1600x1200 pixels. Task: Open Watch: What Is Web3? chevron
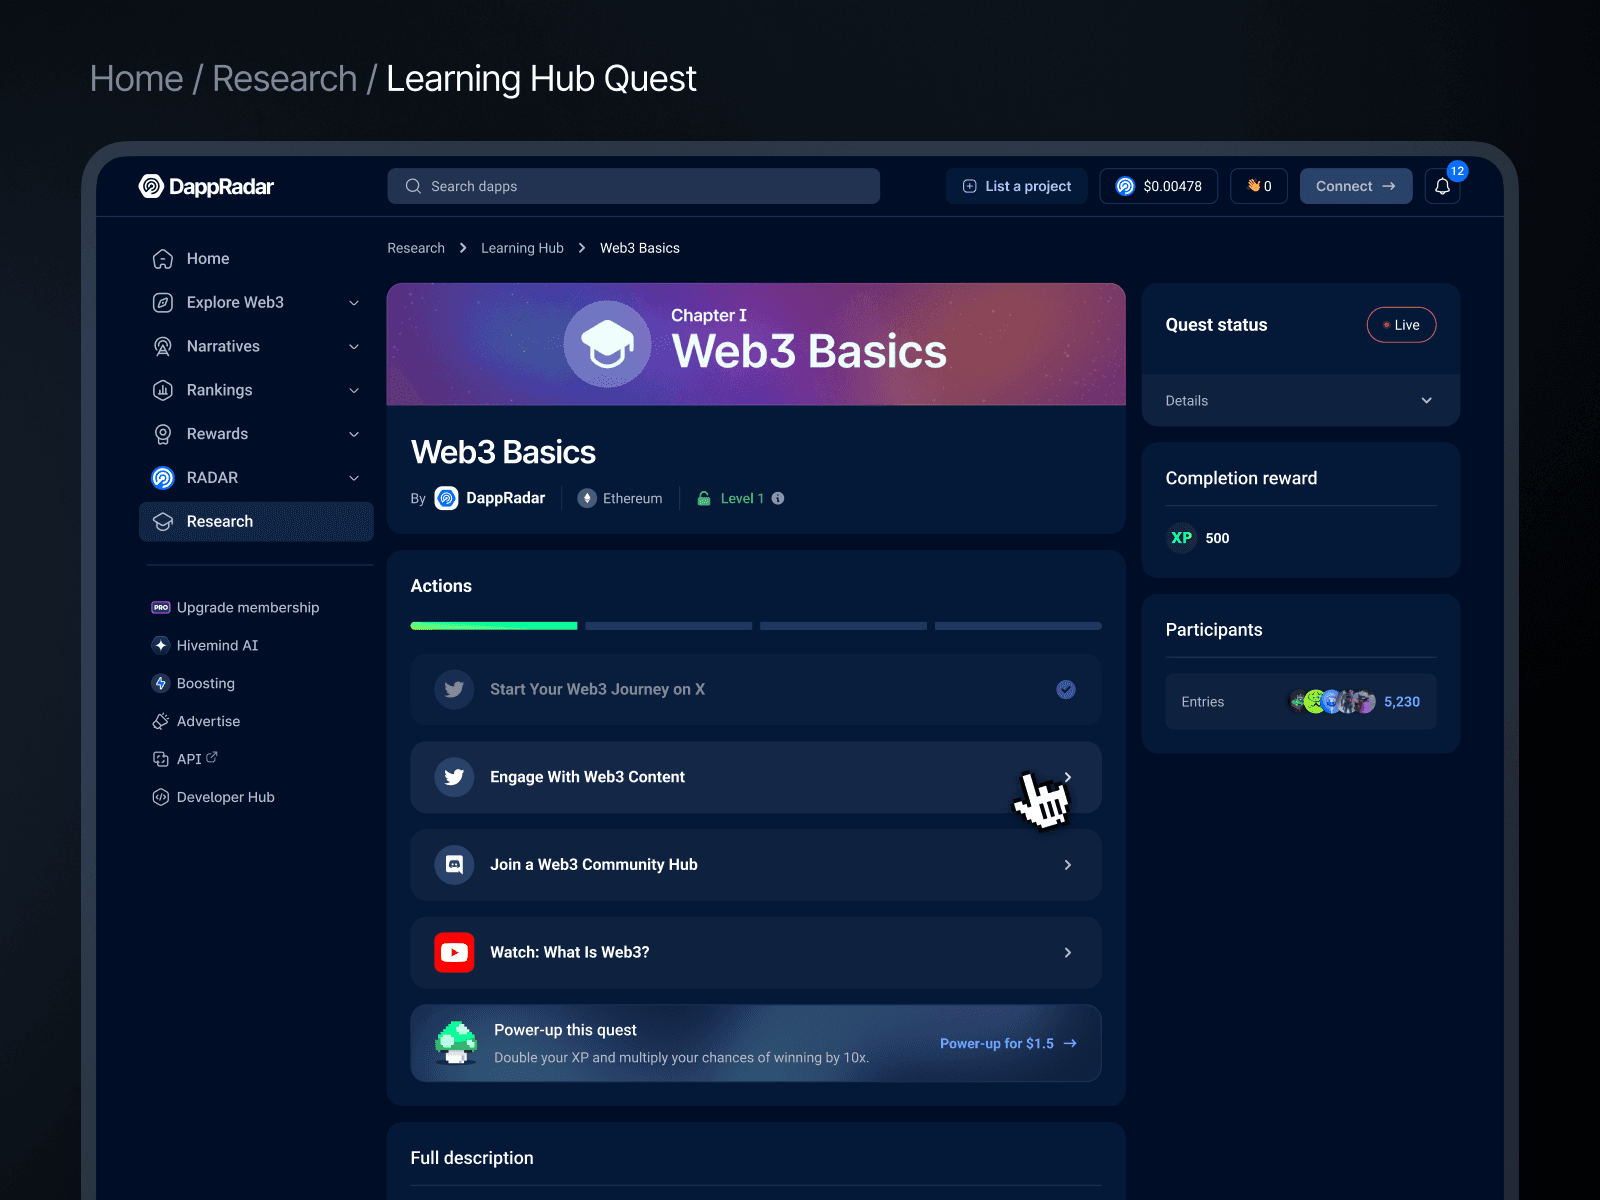[1068, 953]
